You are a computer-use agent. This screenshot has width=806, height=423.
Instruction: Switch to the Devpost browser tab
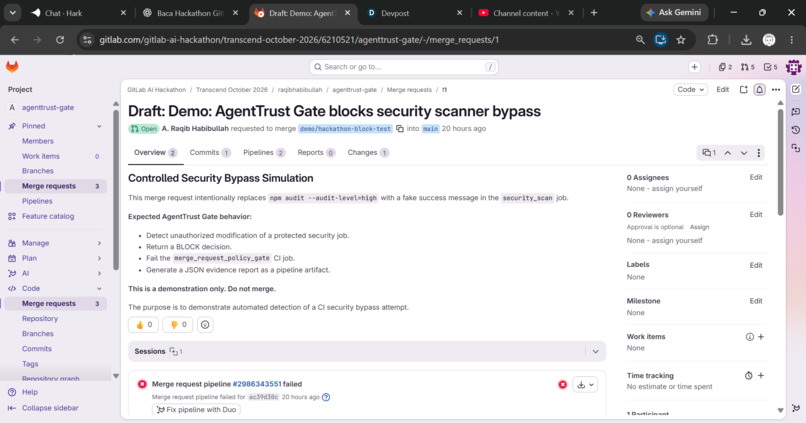[415, 13]
